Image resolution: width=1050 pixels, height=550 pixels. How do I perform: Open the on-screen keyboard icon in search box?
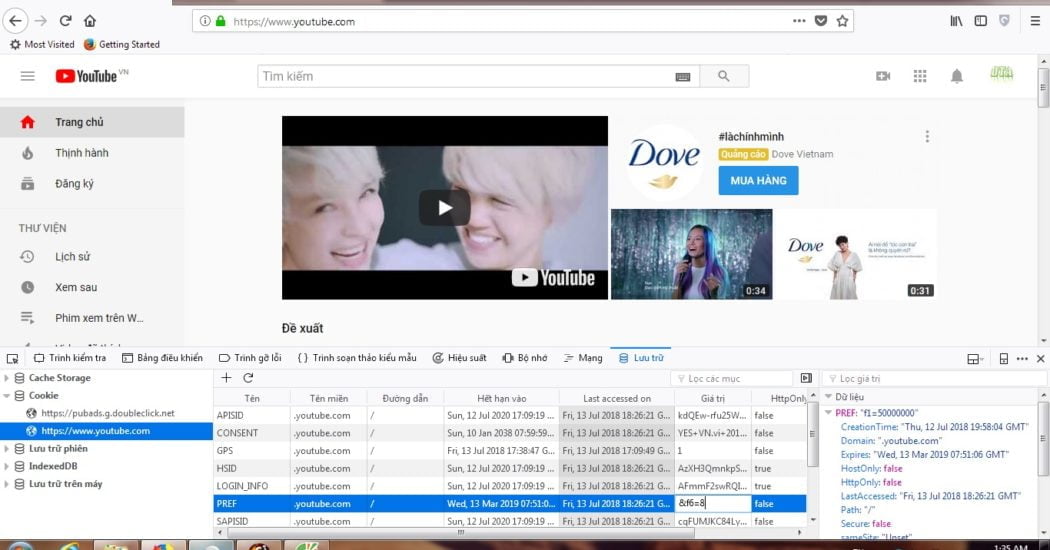(x=682, y=76)
